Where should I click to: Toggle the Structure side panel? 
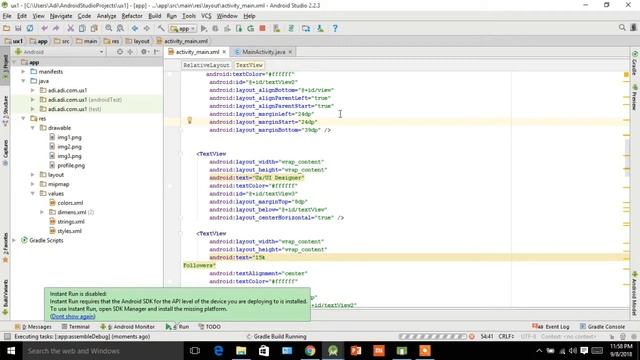point(5,111)
